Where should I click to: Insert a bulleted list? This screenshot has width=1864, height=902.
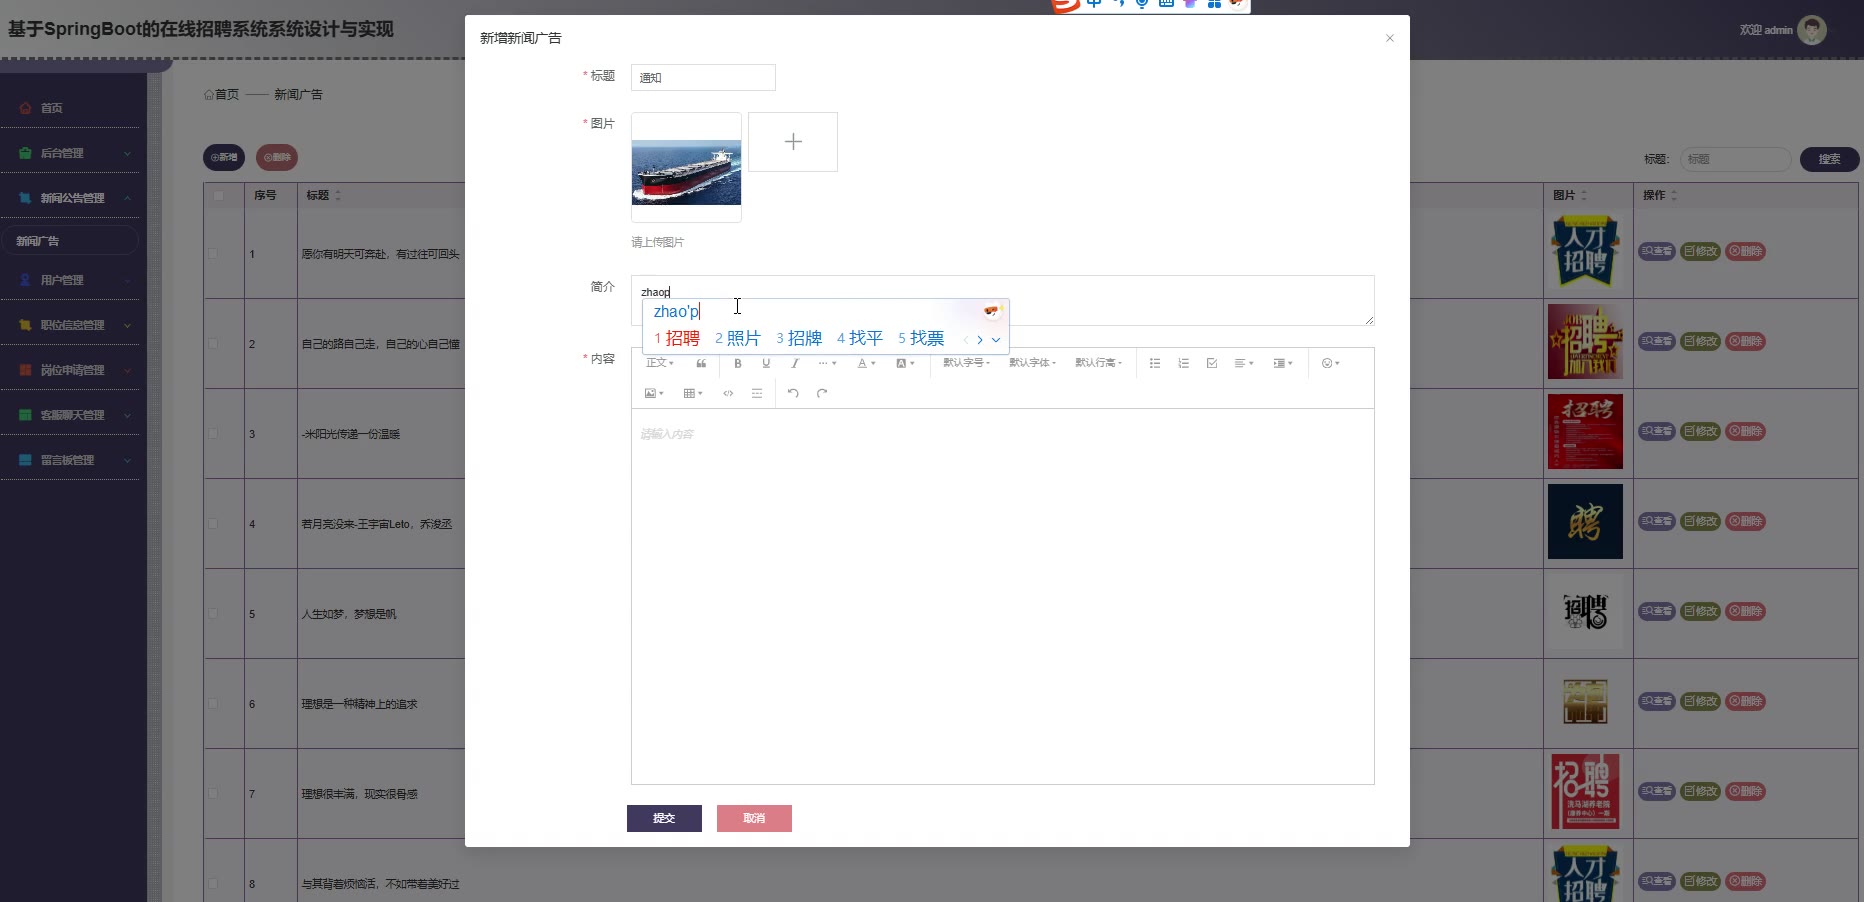(1155, 363)
